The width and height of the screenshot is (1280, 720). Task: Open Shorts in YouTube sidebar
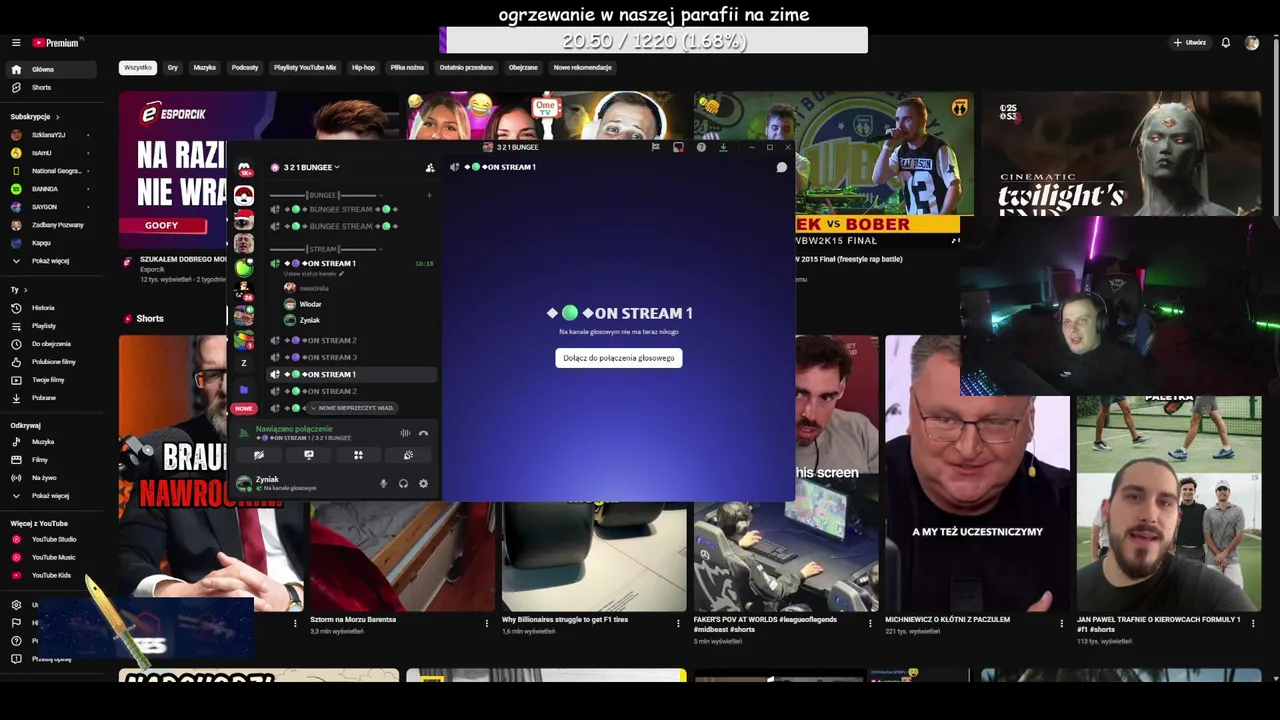click(x=52, y=87)
